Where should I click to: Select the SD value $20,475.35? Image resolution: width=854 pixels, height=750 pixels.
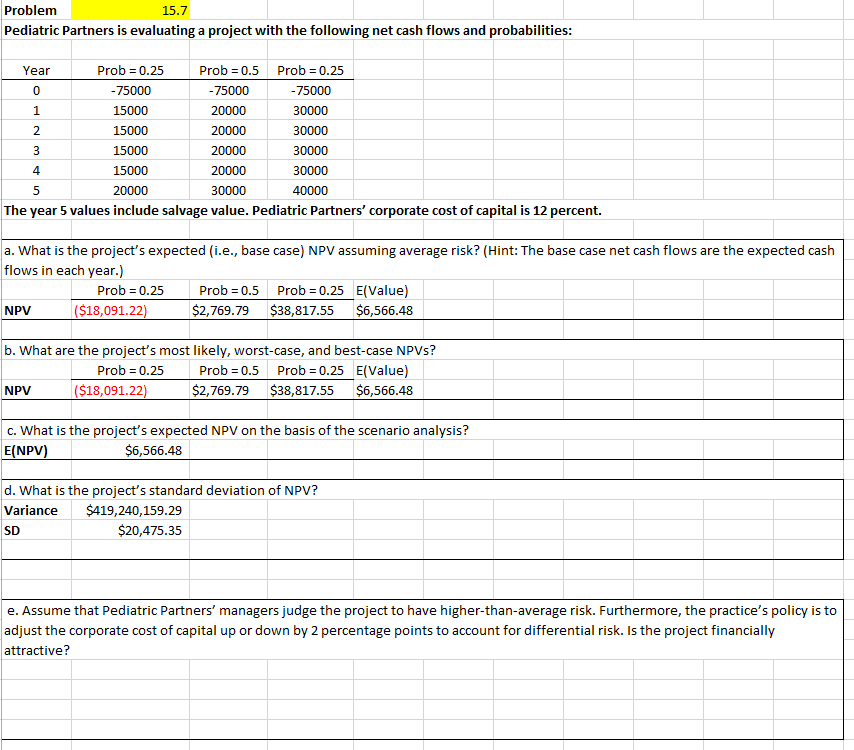(130, 531)
